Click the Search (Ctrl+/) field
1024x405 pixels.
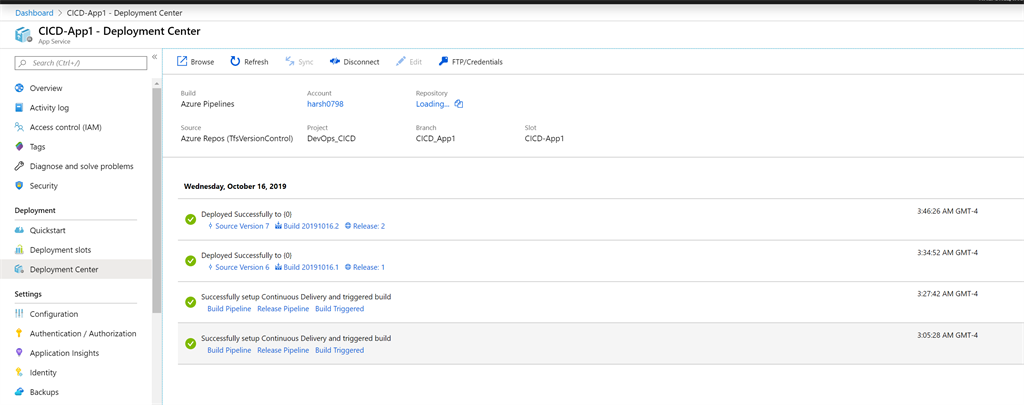[x=81, y=63]
